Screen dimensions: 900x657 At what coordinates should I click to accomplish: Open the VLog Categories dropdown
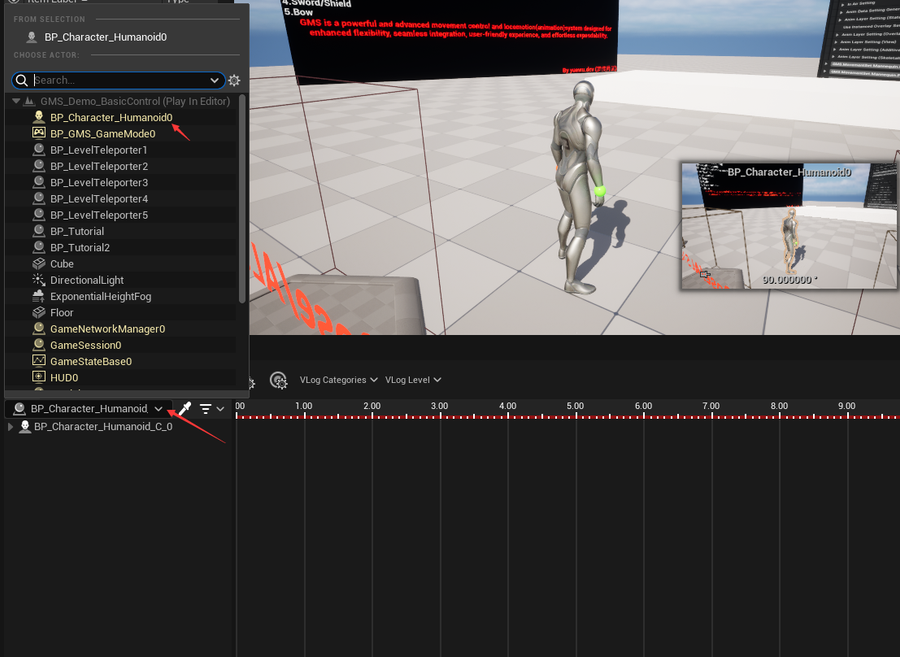(x=338, y=380)
